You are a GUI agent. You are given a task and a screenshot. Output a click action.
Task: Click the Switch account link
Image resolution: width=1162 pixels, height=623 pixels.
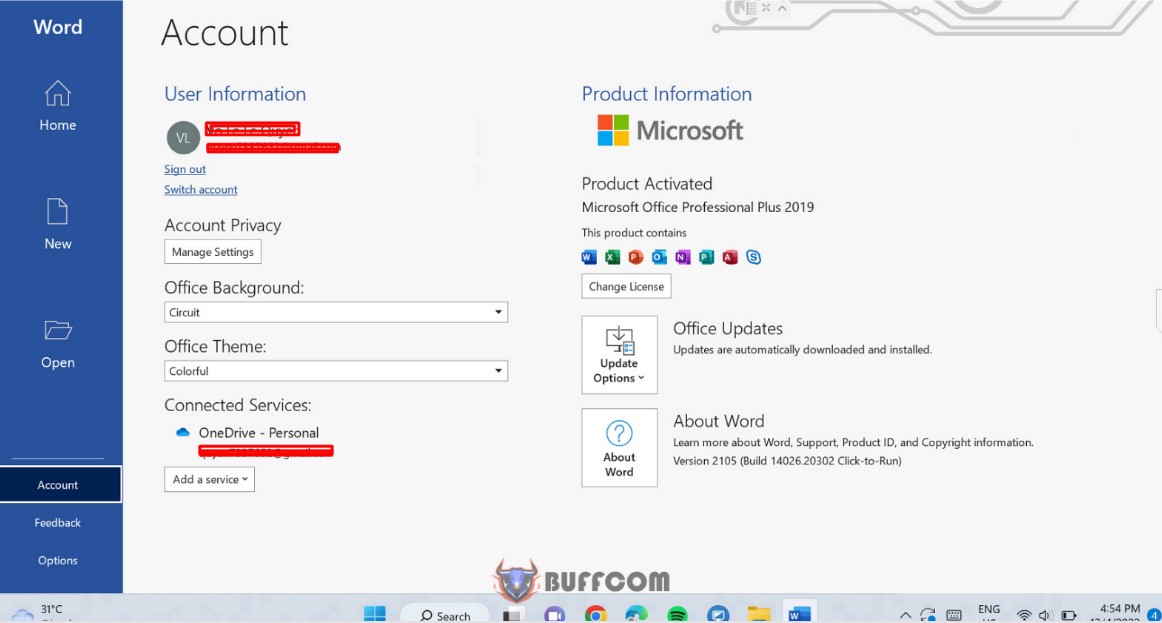tap(201, 190)
